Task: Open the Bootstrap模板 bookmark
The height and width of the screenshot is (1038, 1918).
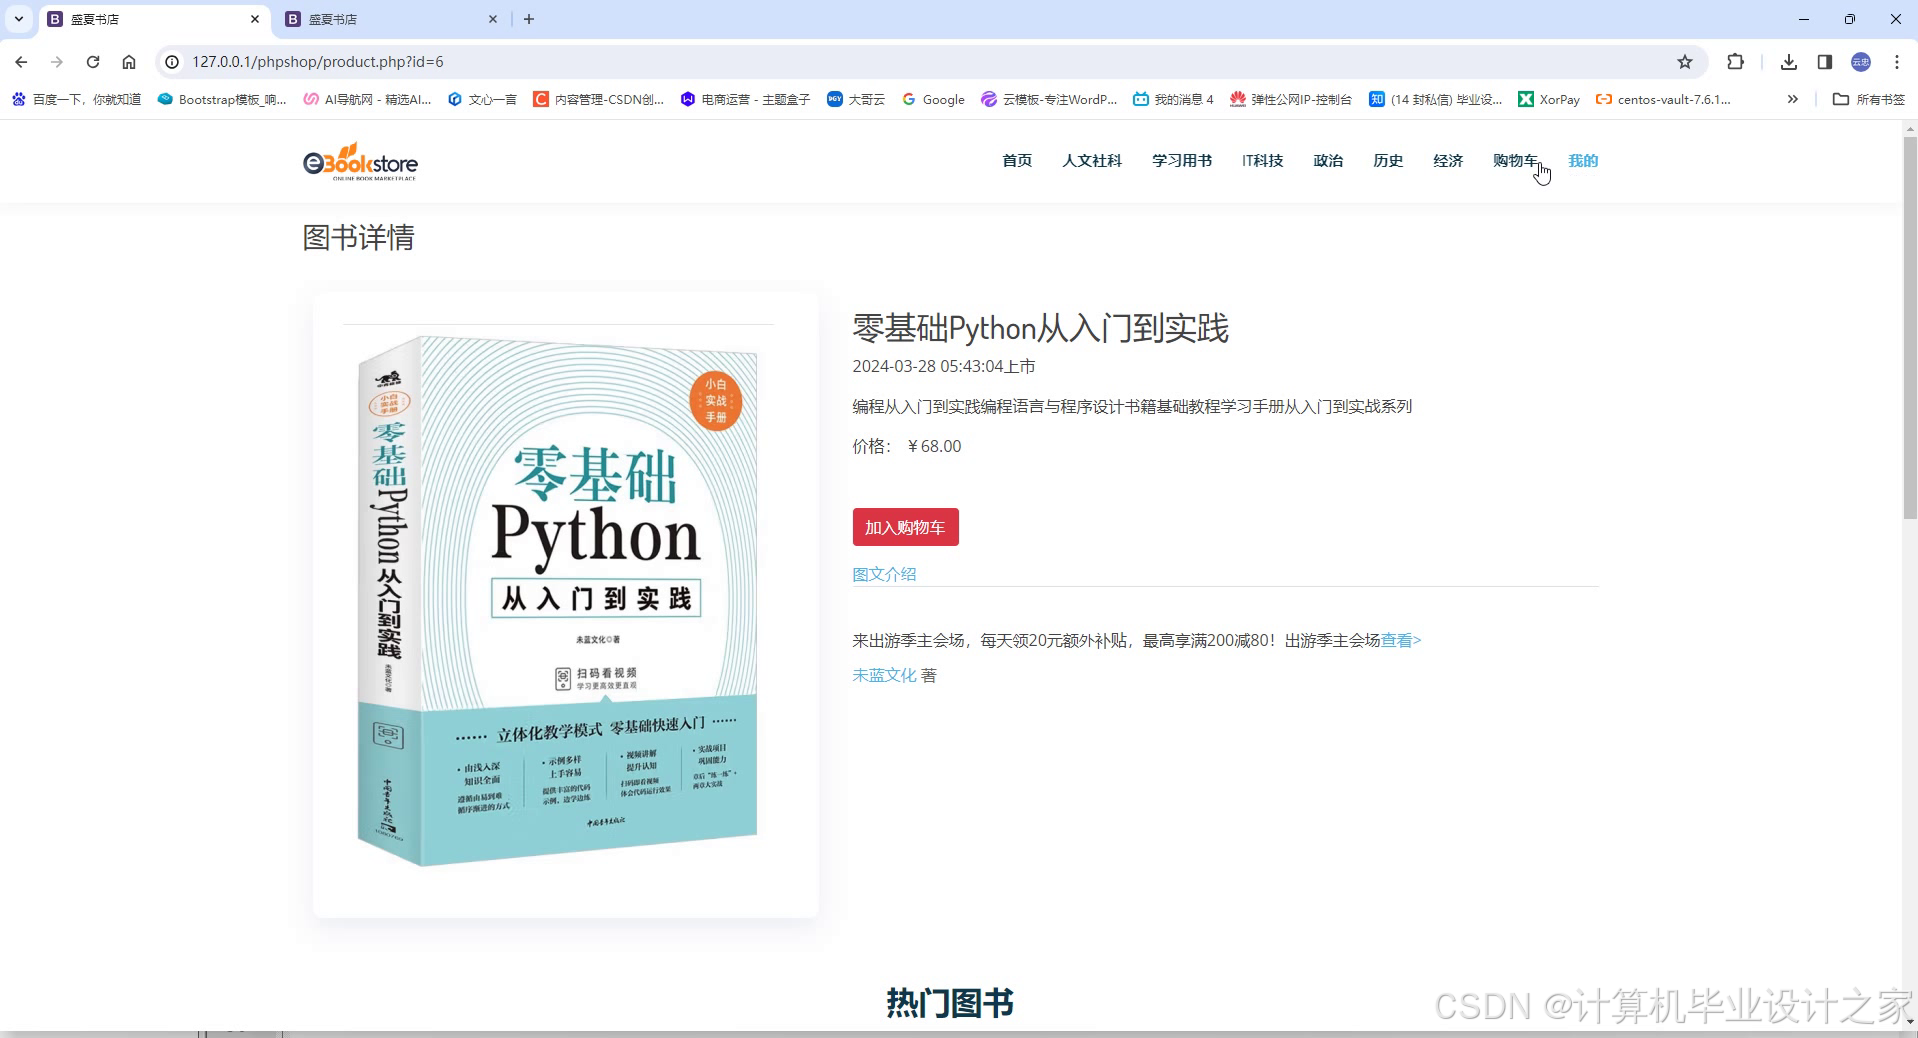Action: (x=222, y=99)
